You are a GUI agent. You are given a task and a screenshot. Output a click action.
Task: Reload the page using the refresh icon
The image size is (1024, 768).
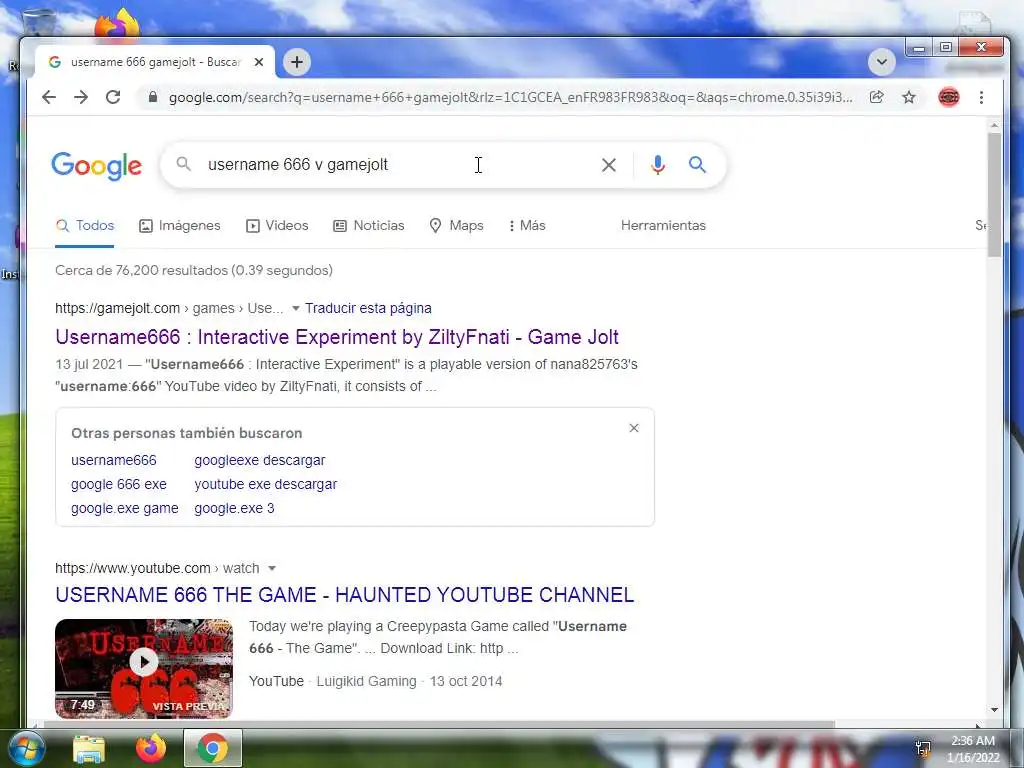(113, 97)
